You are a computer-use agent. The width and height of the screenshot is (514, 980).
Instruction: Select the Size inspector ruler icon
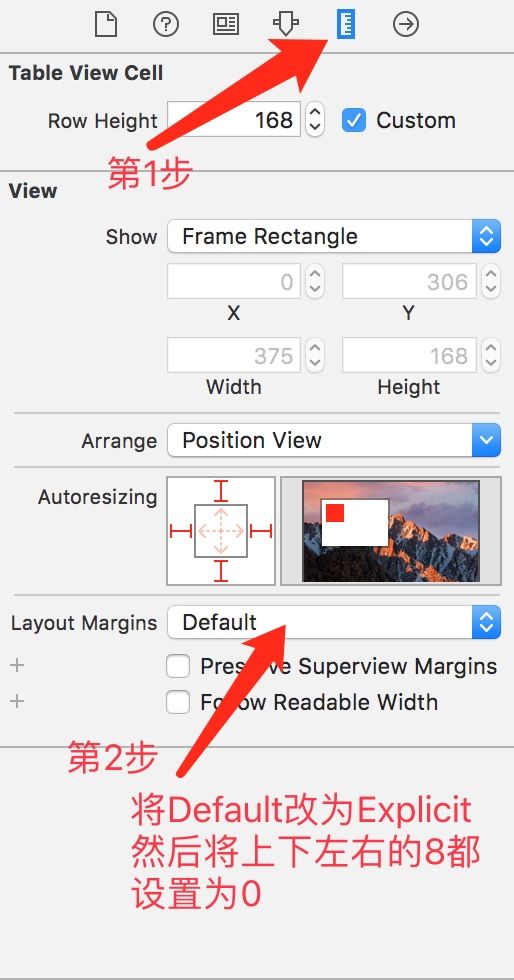pos(346,25)
